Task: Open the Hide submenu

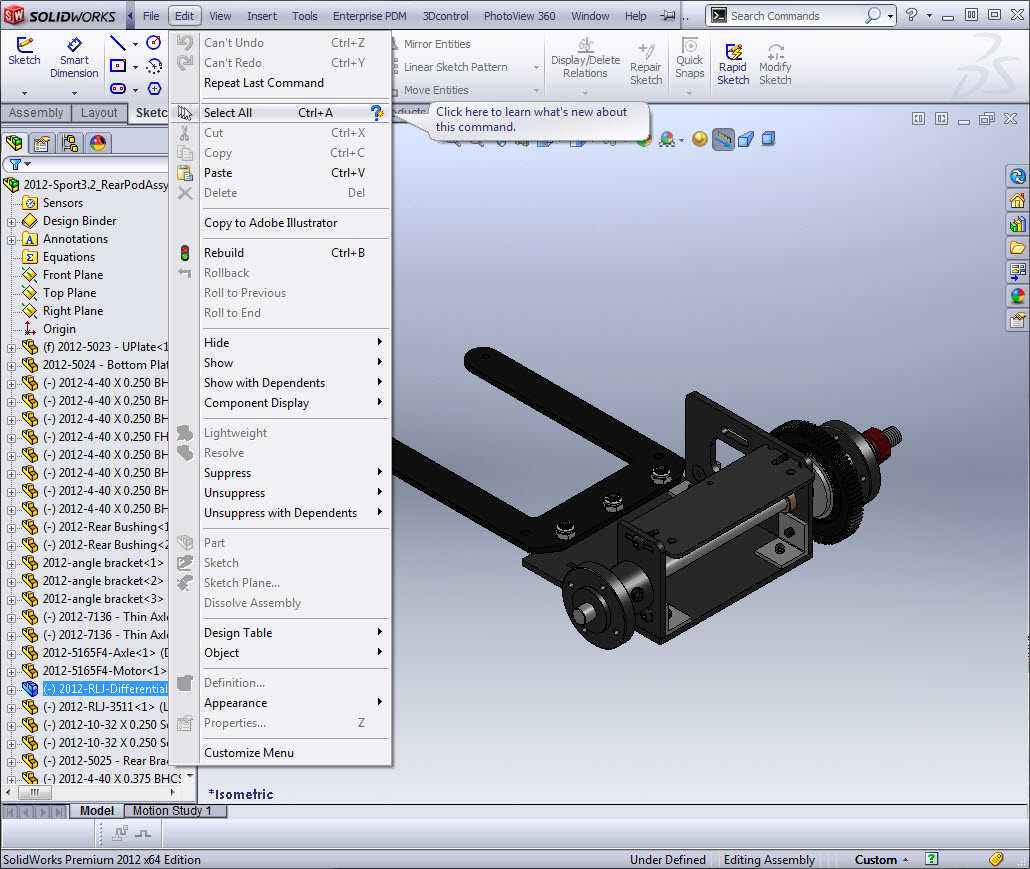Action: point(290,343)
